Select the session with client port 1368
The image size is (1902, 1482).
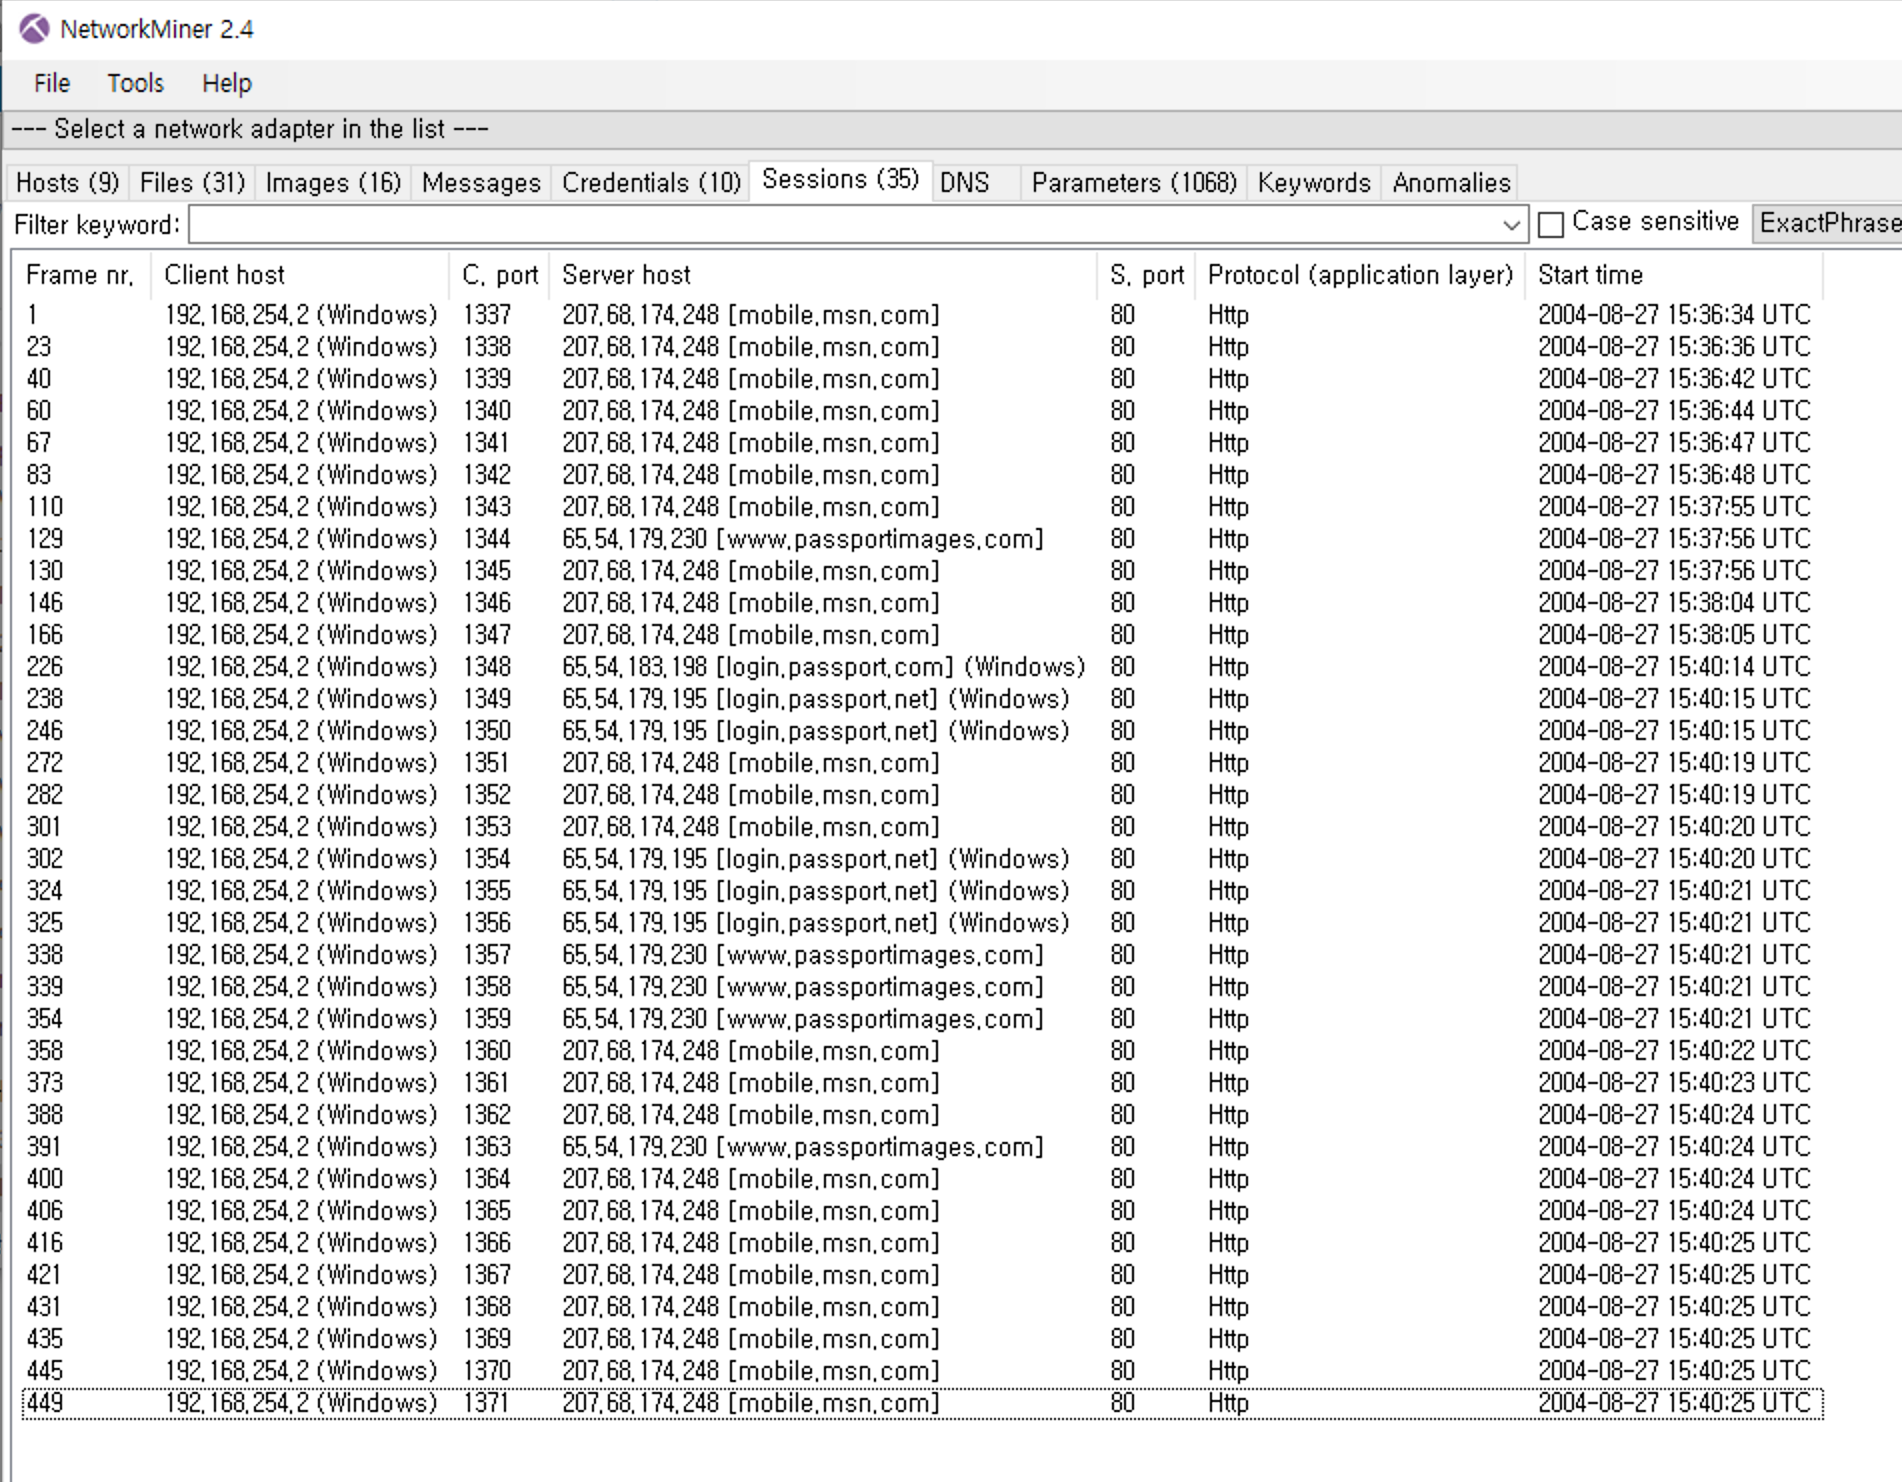click(x=922, y=1307)
